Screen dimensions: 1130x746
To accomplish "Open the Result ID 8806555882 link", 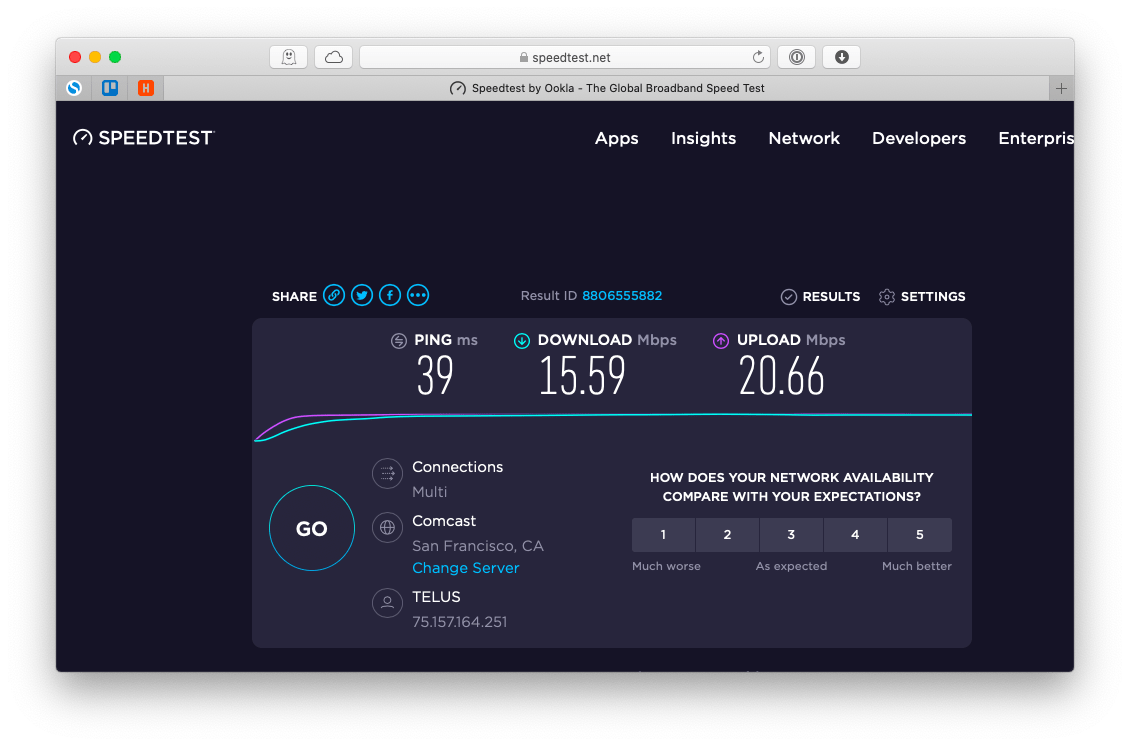I will point(620,295).
